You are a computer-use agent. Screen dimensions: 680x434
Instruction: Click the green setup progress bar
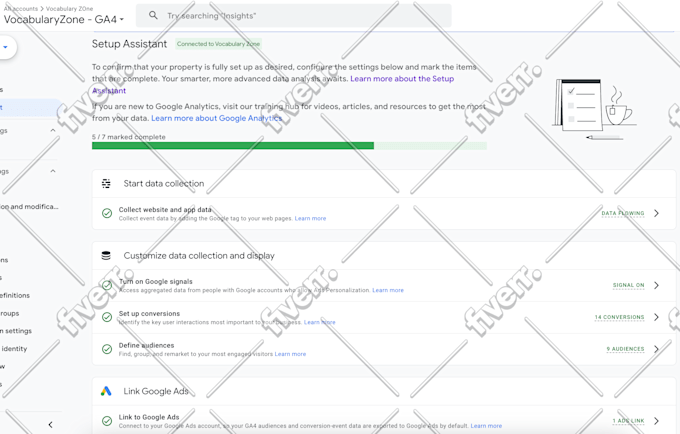[289, 146]
